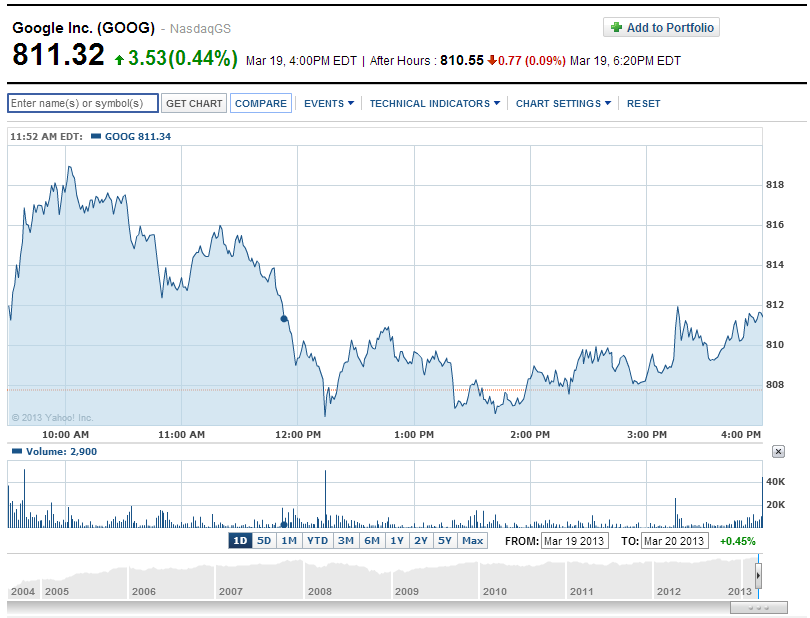The height and width of the screenshot is (618, 810).
Task: Click the 12:00 PM axis label
Action: point(298,435)
